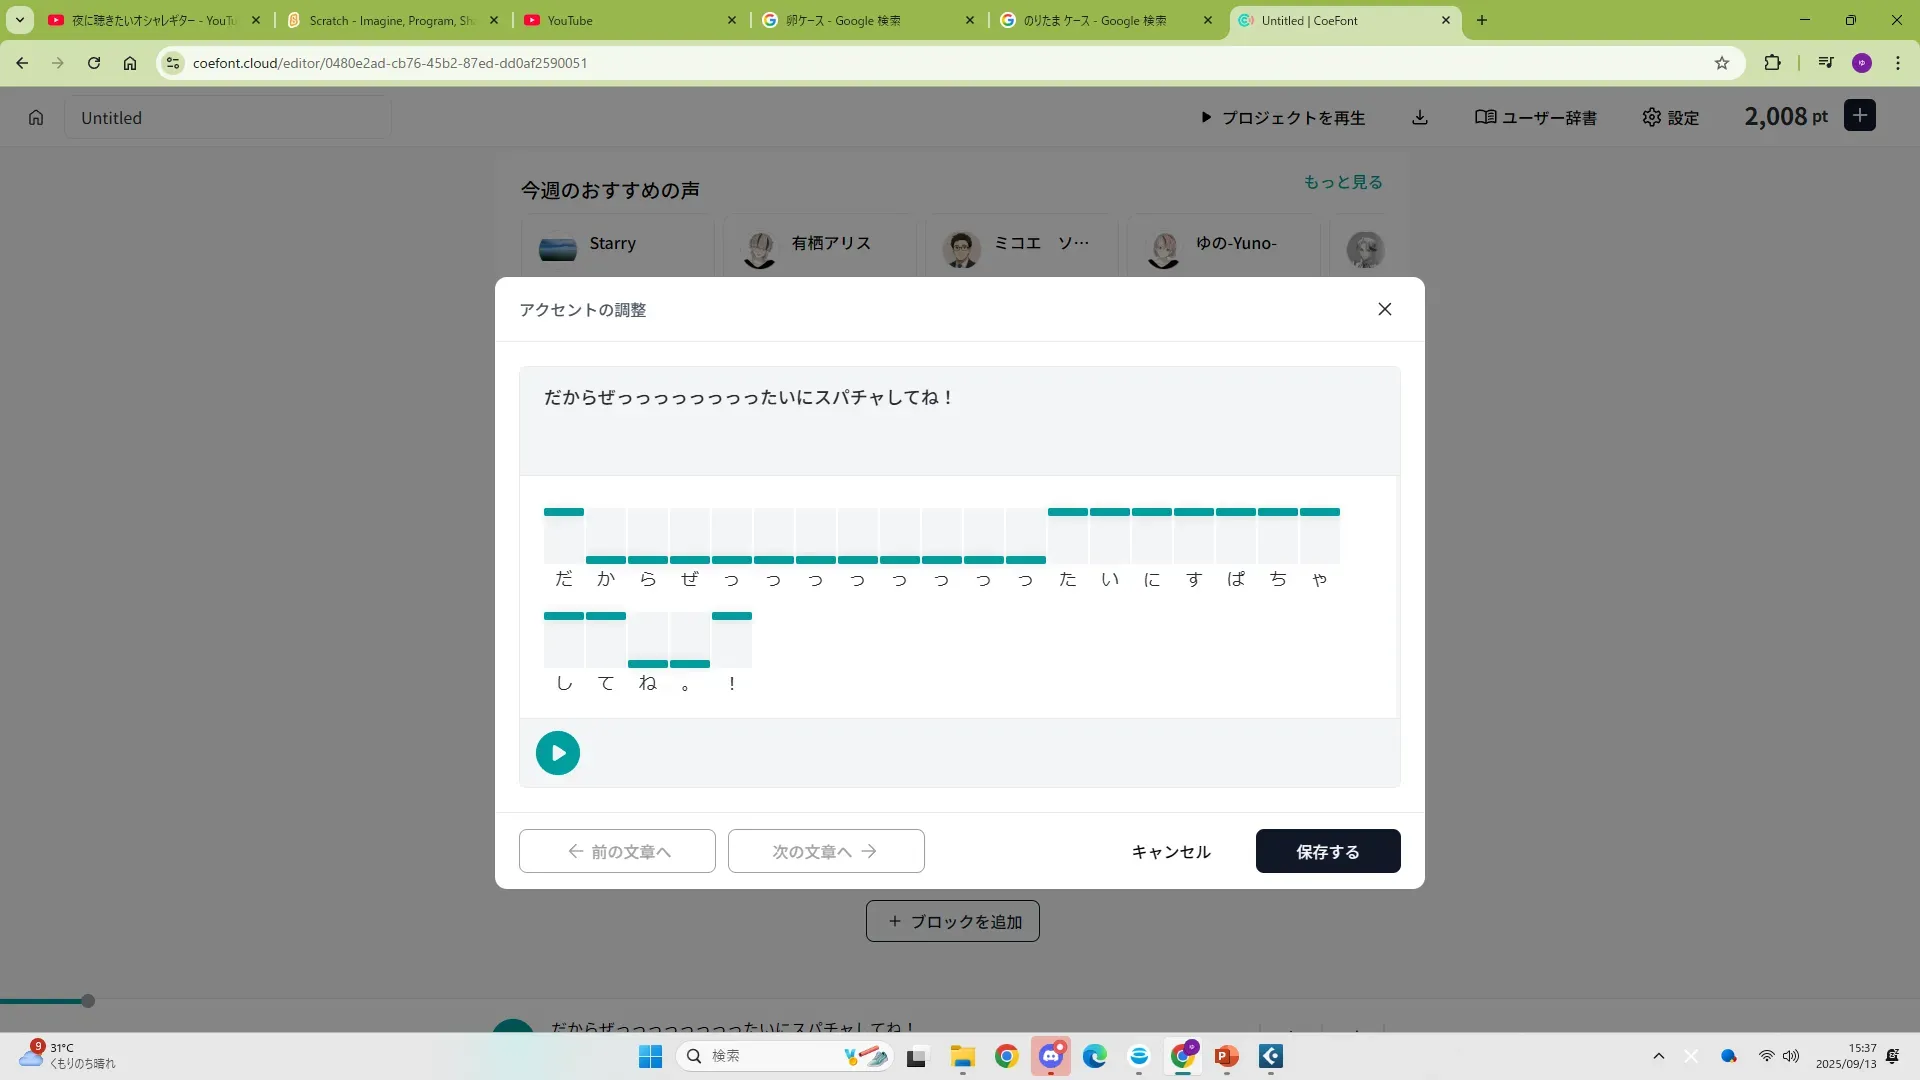The height and width of the screenshot is (1080, 1920).
Task: Click the CoeFont home icon
Action: point(36,118)
